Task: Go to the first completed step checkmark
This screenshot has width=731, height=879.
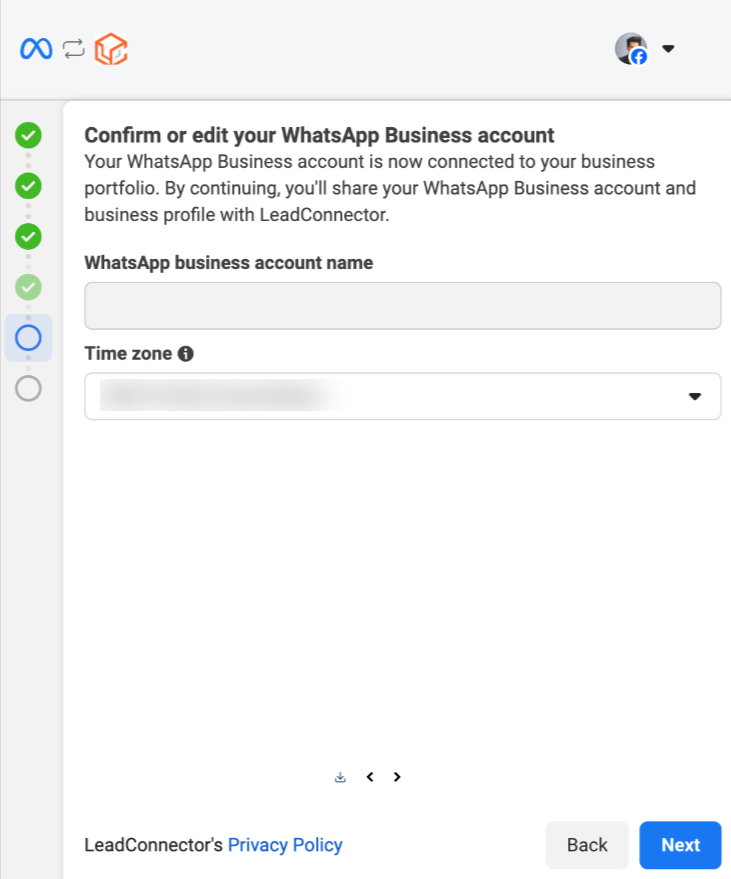Action: click(x=28, y=135)
